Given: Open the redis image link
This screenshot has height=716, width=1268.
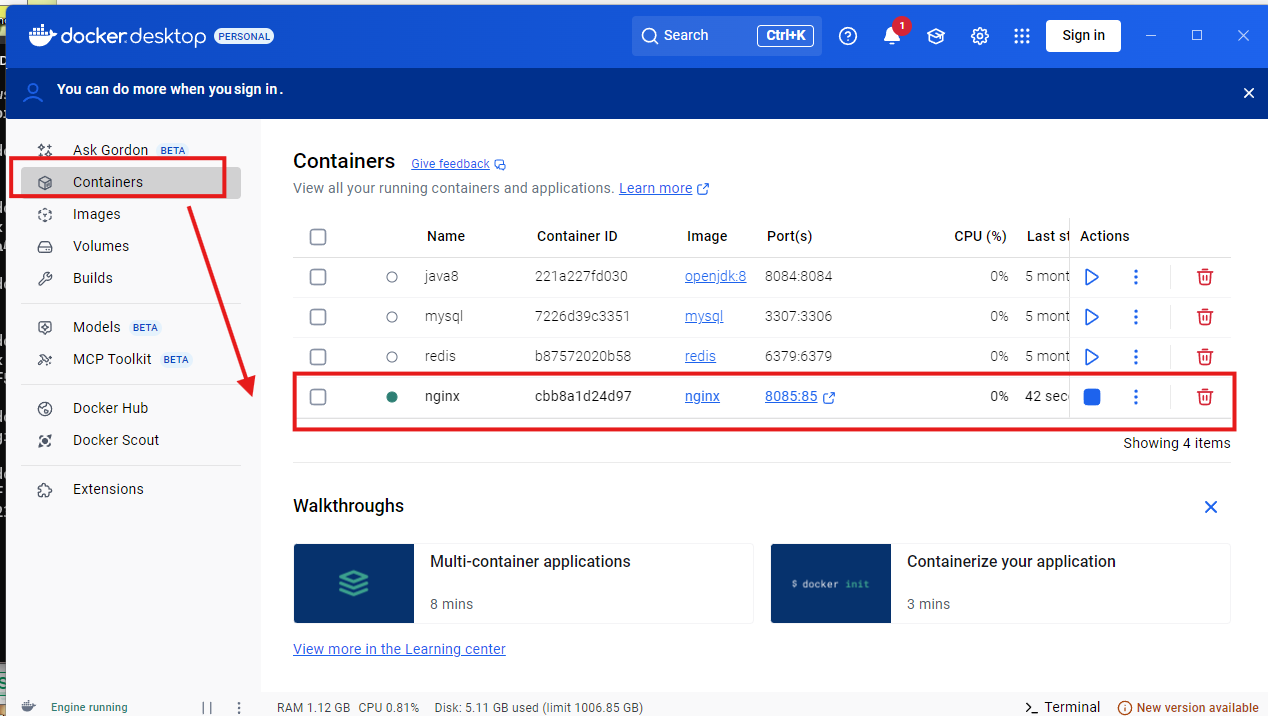Looking at the screenshot, I should (700, 357).
